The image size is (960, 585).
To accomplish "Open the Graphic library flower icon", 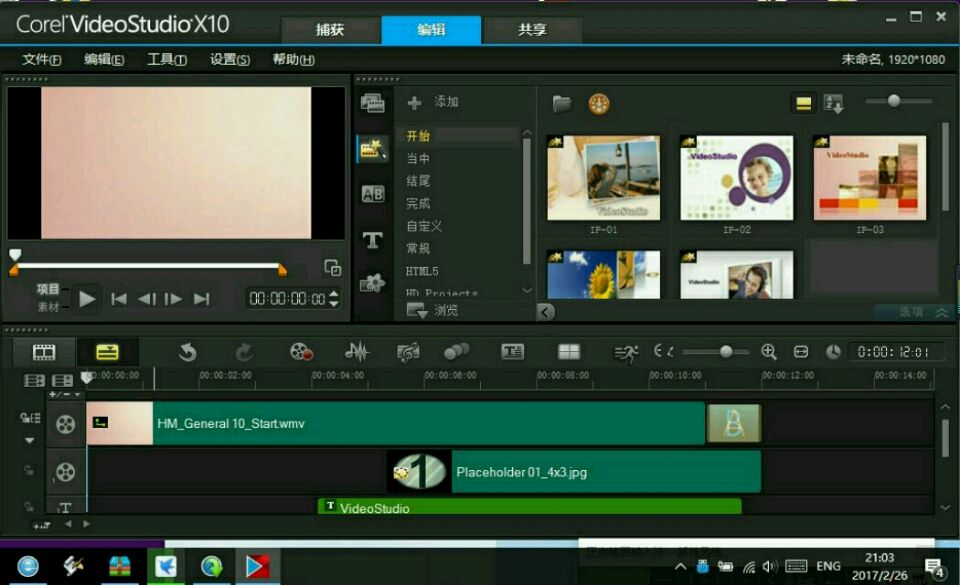I will 372,283.
